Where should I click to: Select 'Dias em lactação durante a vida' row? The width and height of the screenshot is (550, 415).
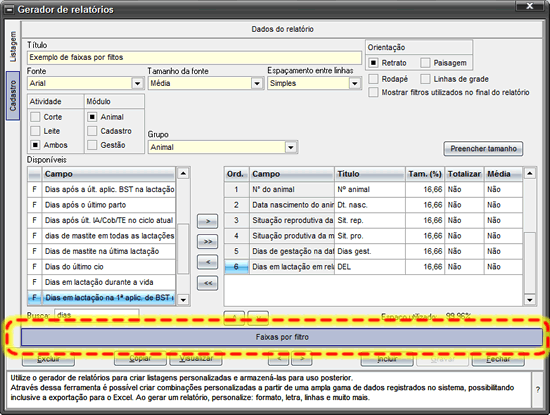[102, 282]
